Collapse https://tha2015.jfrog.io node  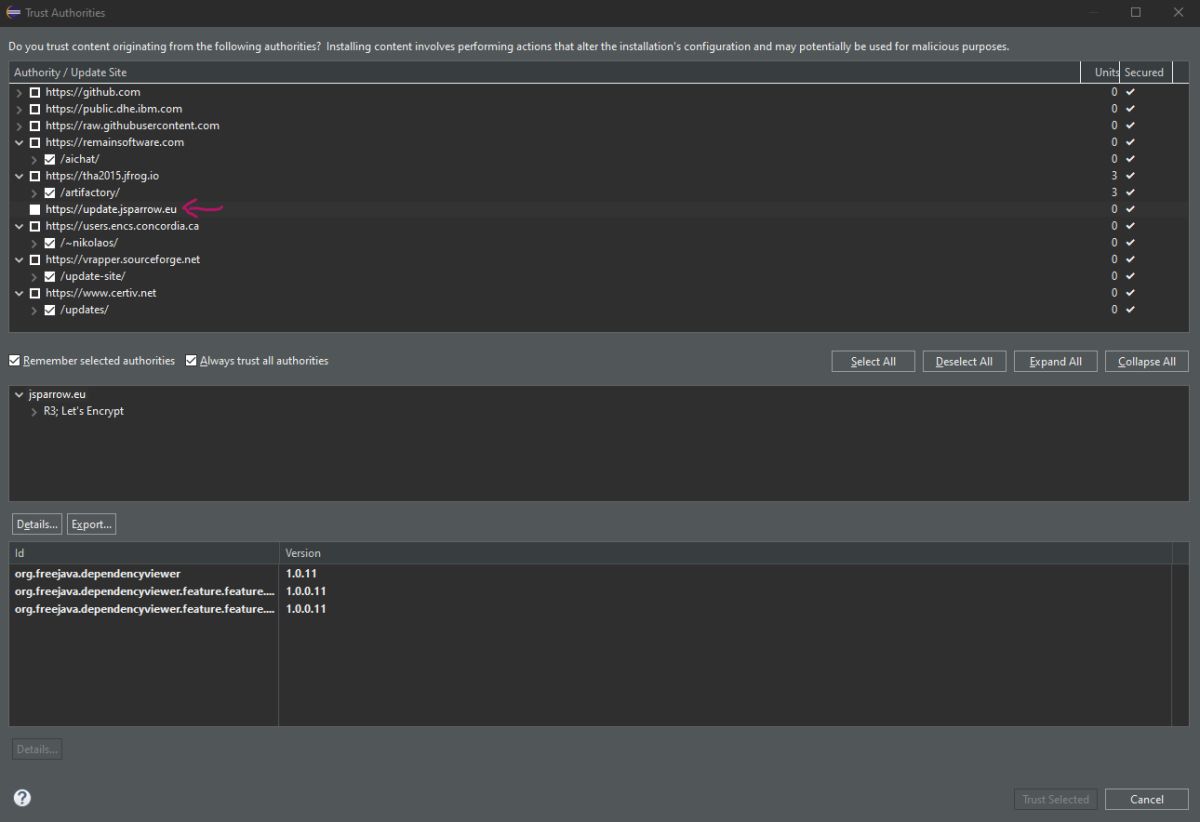click(x=19, y=176)
